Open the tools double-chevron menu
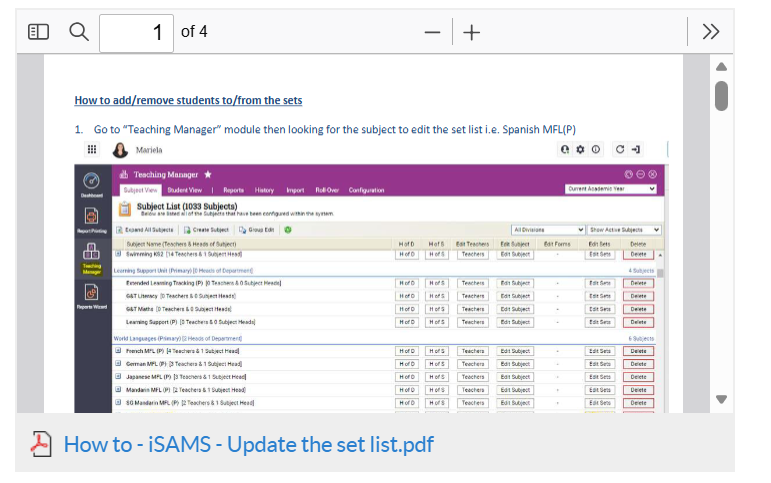This screenshot has width=771, height=483. [x=711, y=32]
